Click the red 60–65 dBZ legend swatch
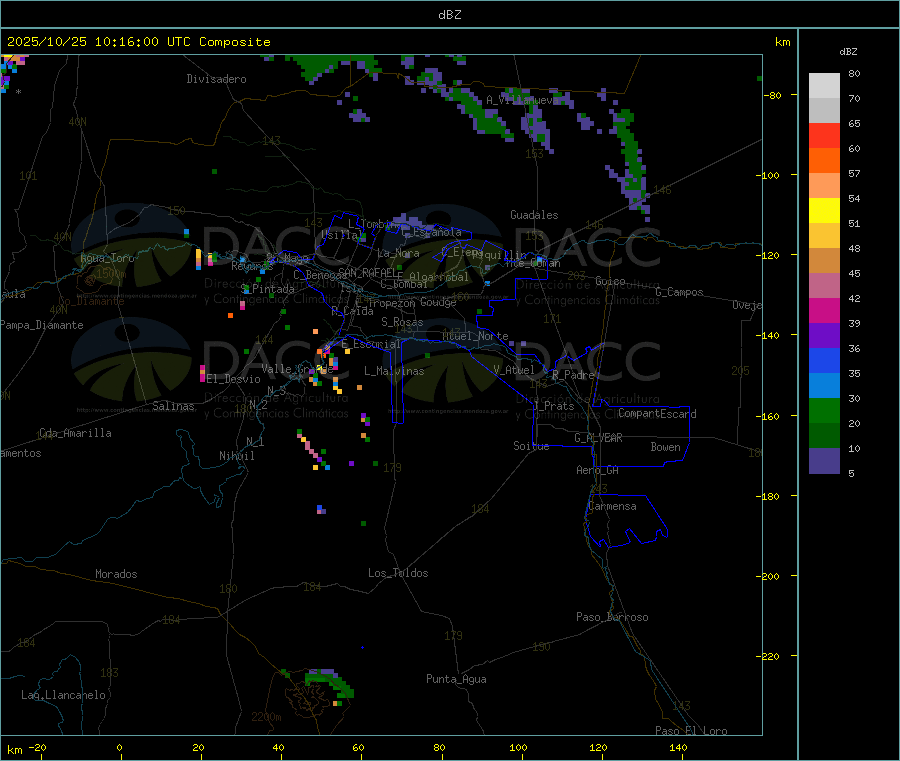 (x=824, y=135)
